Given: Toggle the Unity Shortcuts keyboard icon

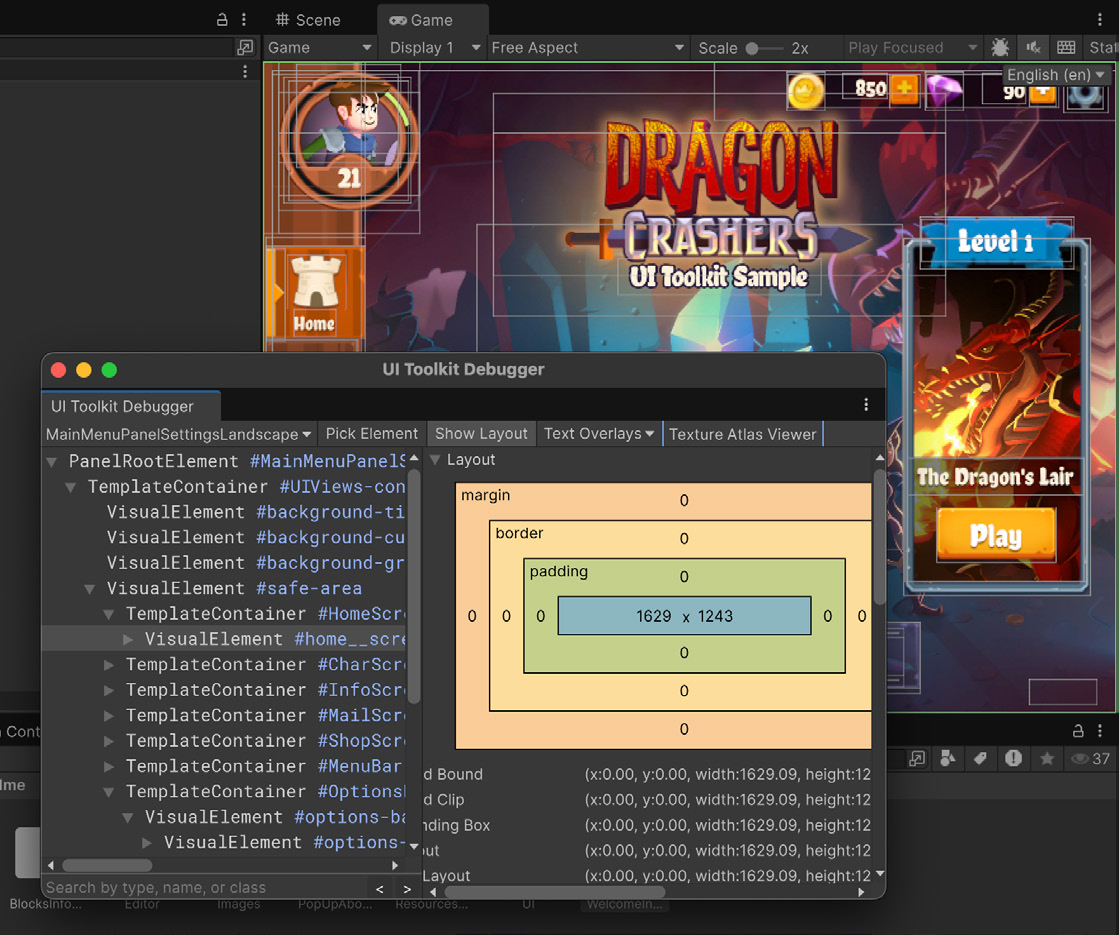Looking at the screenshot, I should (x=1066, y=48).
